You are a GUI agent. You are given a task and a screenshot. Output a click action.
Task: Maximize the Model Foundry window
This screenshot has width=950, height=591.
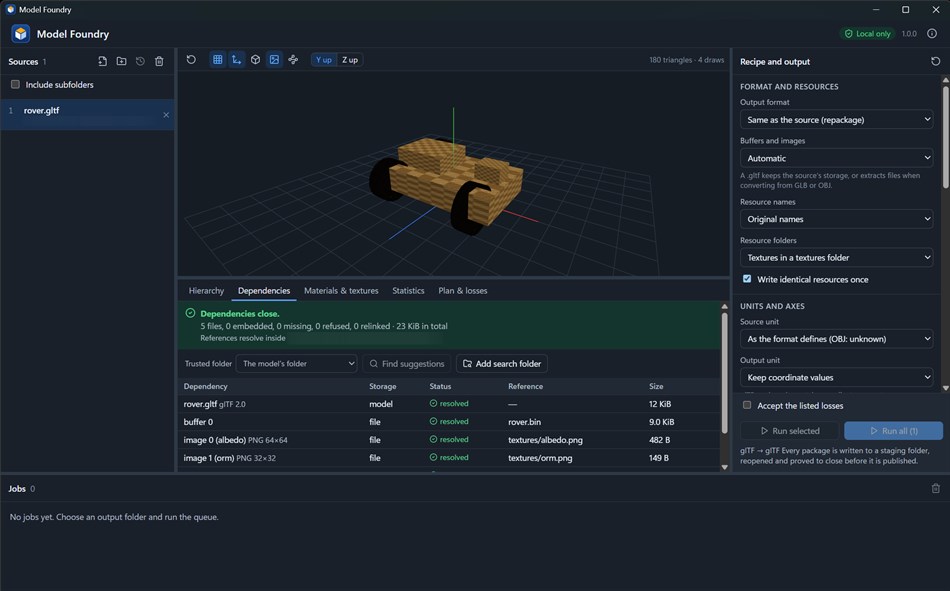905,10
